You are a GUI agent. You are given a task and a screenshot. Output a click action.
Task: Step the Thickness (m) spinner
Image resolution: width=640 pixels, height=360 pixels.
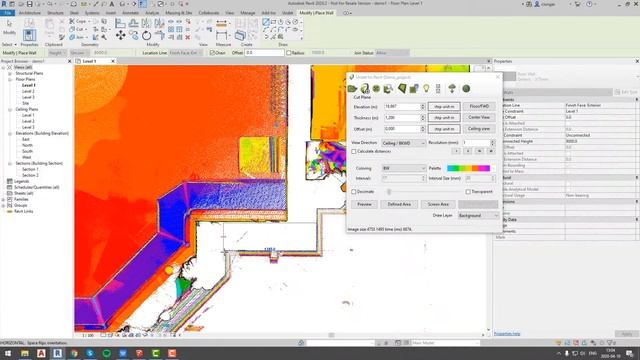coord(423,118)
